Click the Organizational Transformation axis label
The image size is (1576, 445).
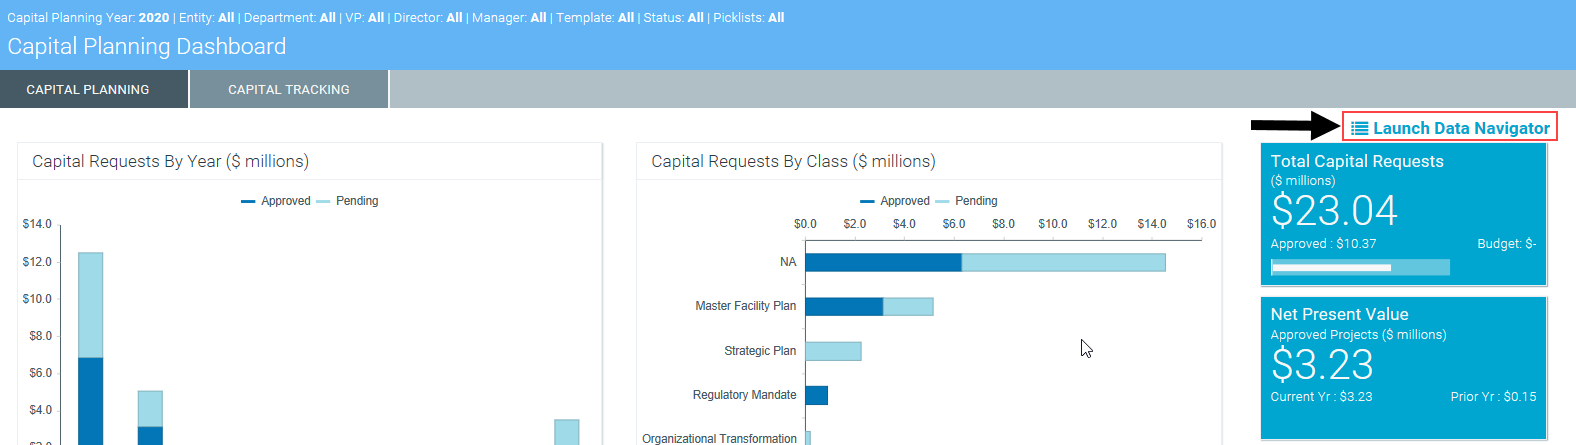pyautogui.click(x=719, y=438)
